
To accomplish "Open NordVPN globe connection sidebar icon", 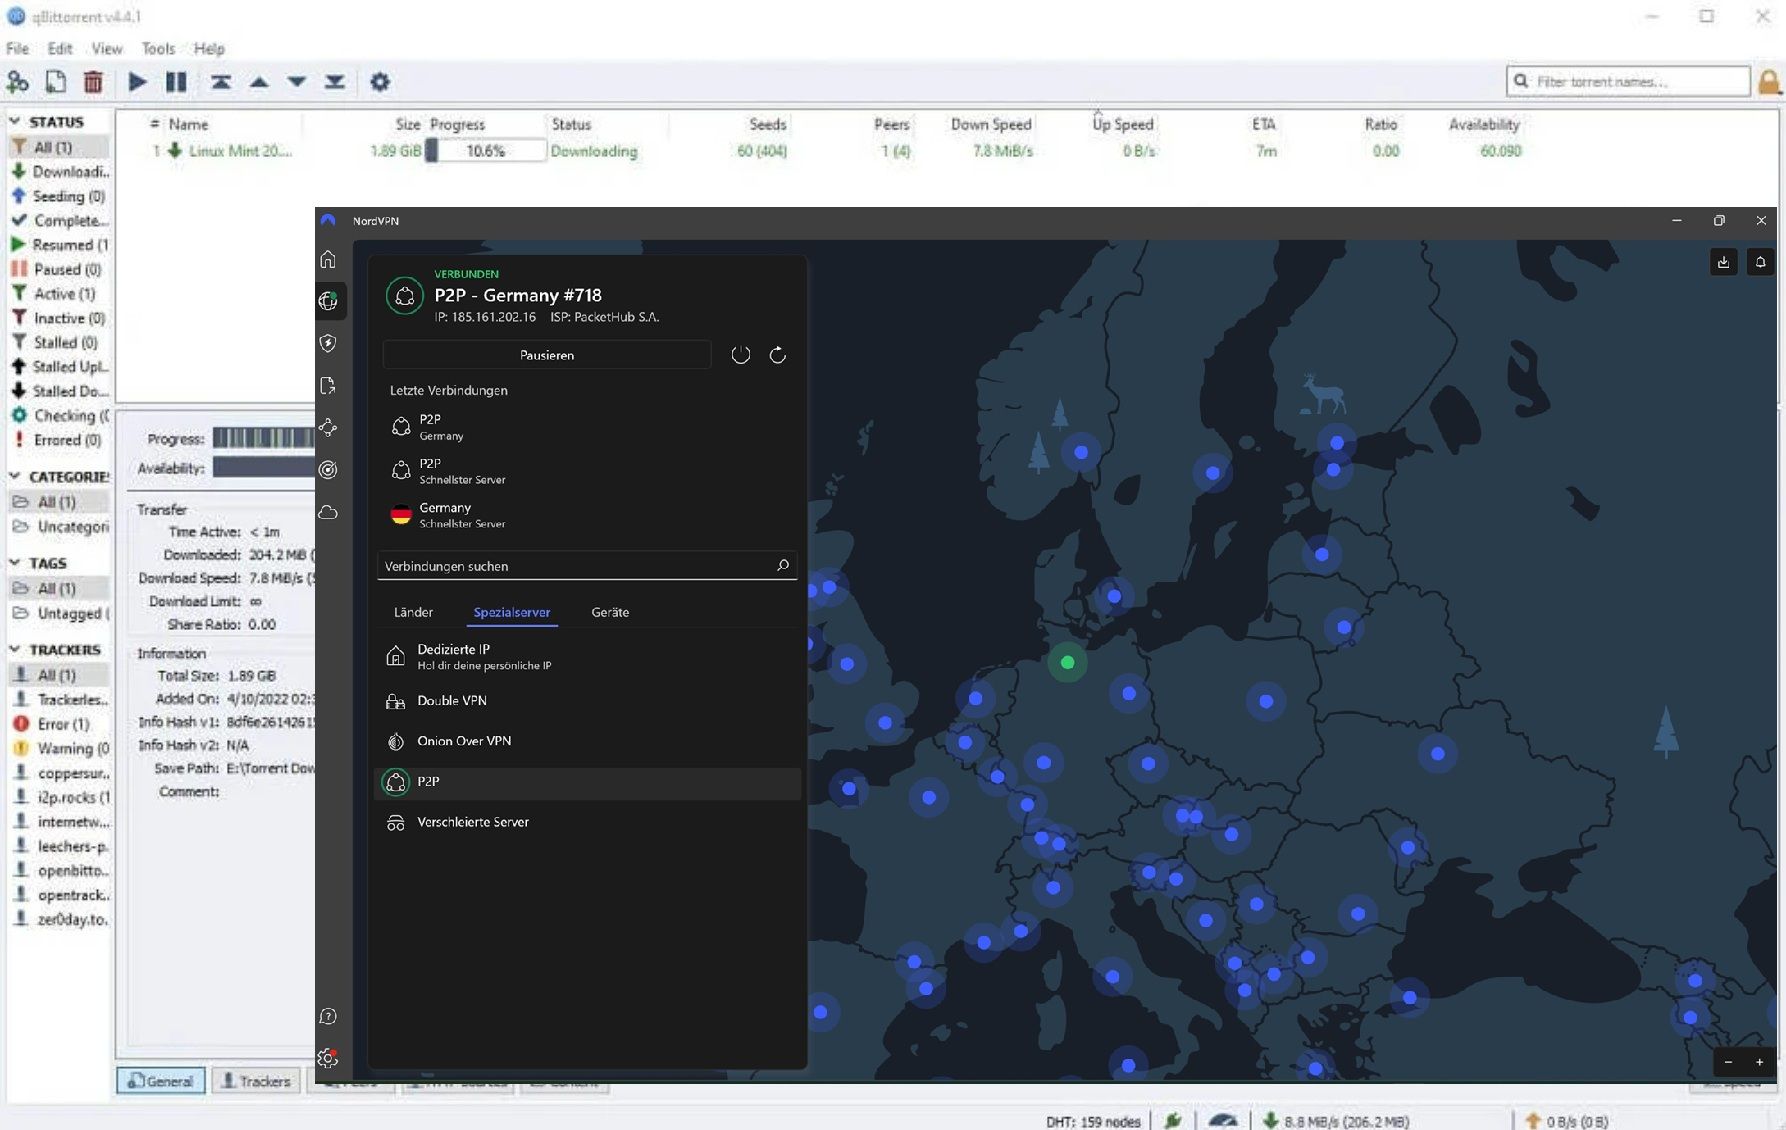I will point(328,301).
